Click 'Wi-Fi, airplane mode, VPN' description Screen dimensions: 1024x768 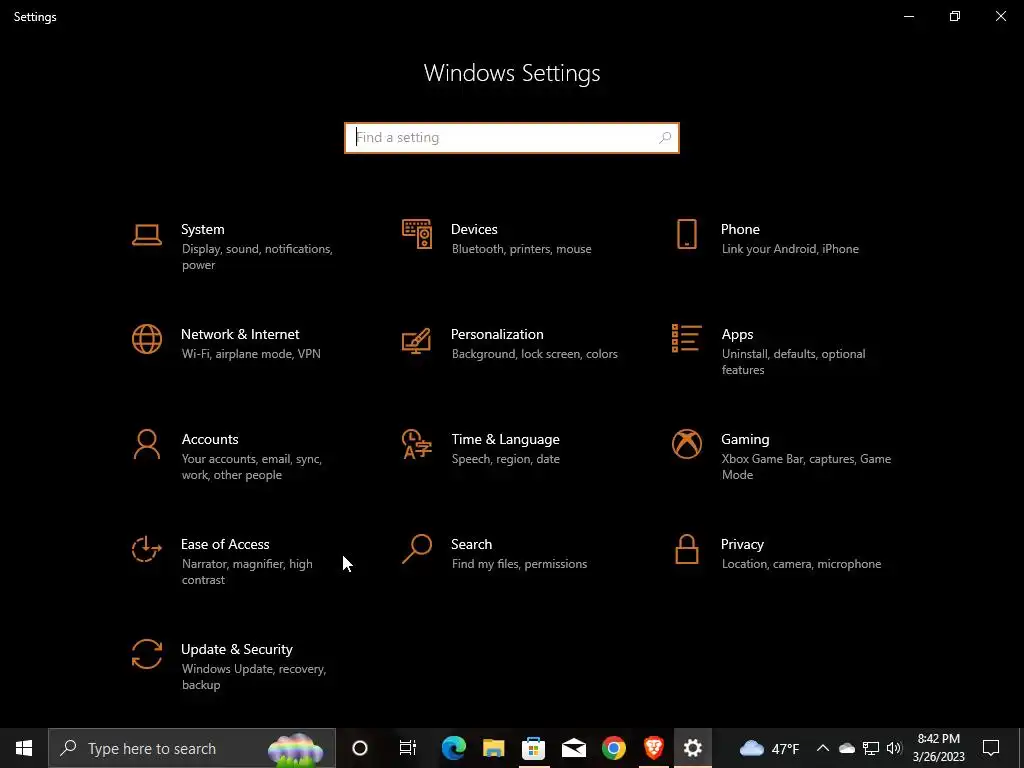[x=251, y=354]
